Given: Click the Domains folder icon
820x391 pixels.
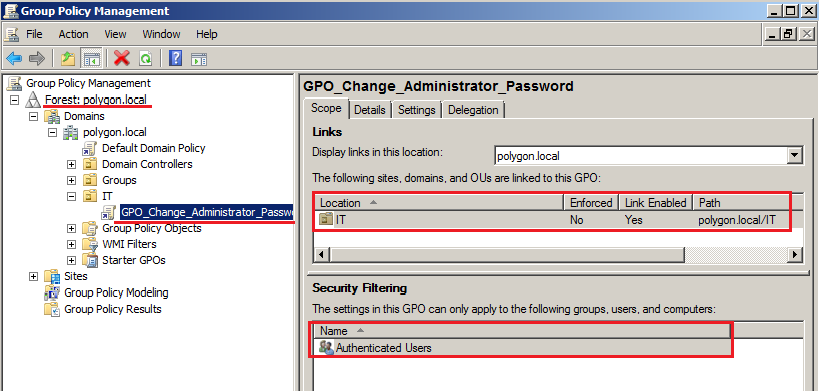Looking at the screenshot, I should click(52, 116).
